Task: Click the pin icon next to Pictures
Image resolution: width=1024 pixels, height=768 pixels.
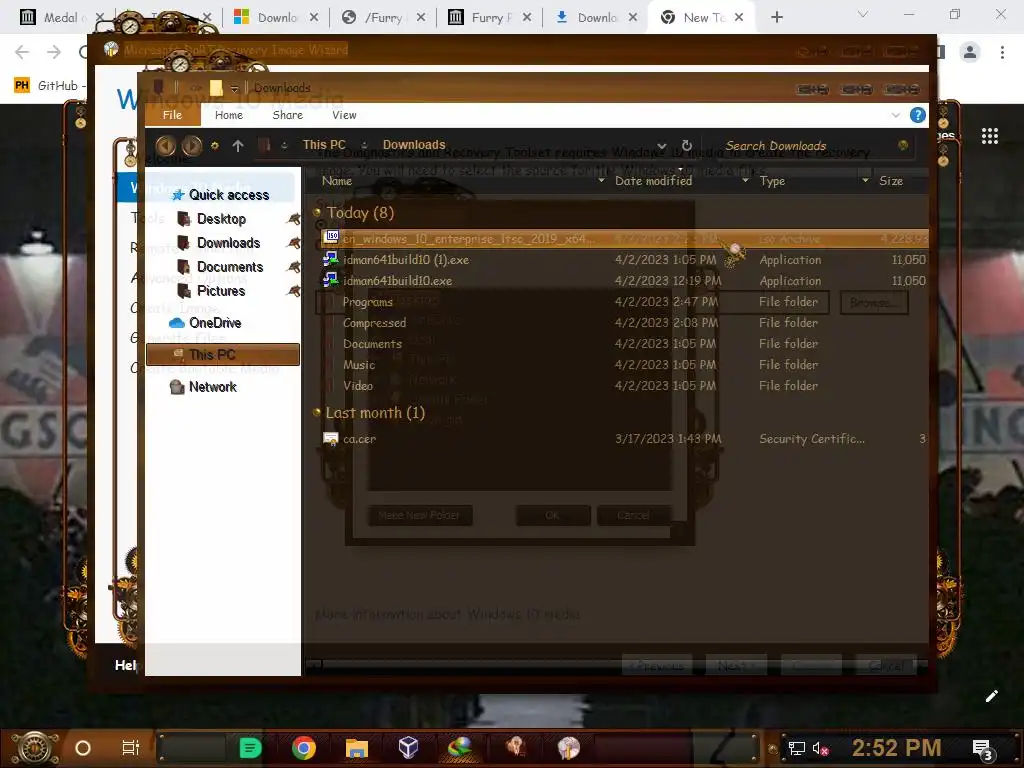Action: [x=293, y=291]
